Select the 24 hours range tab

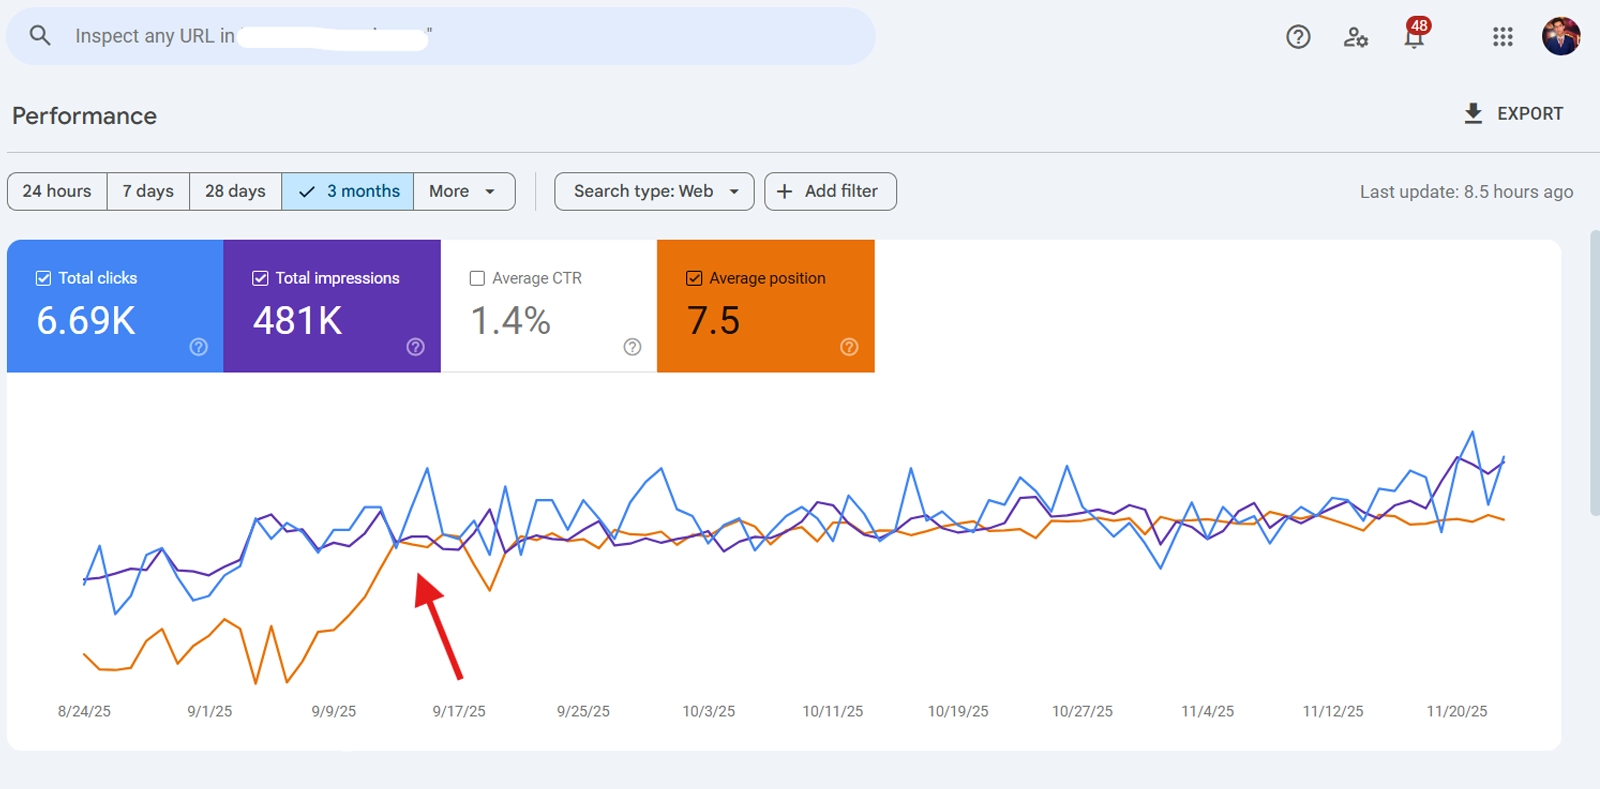[57, 191]
